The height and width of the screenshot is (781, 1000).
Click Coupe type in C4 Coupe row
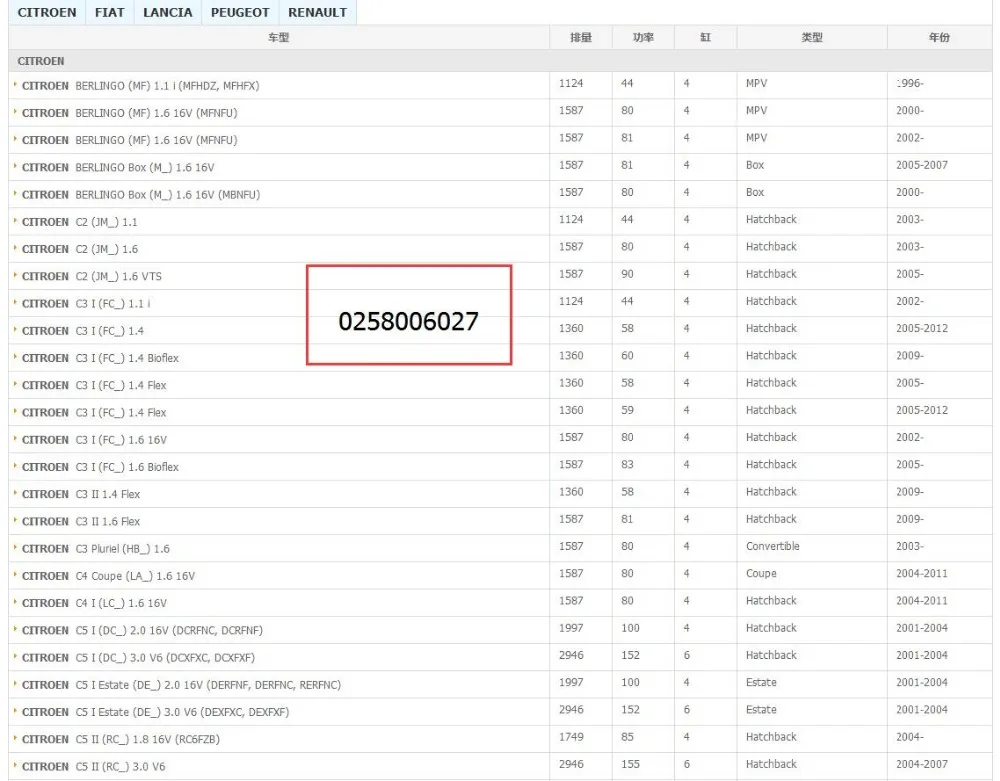[761, 573]
